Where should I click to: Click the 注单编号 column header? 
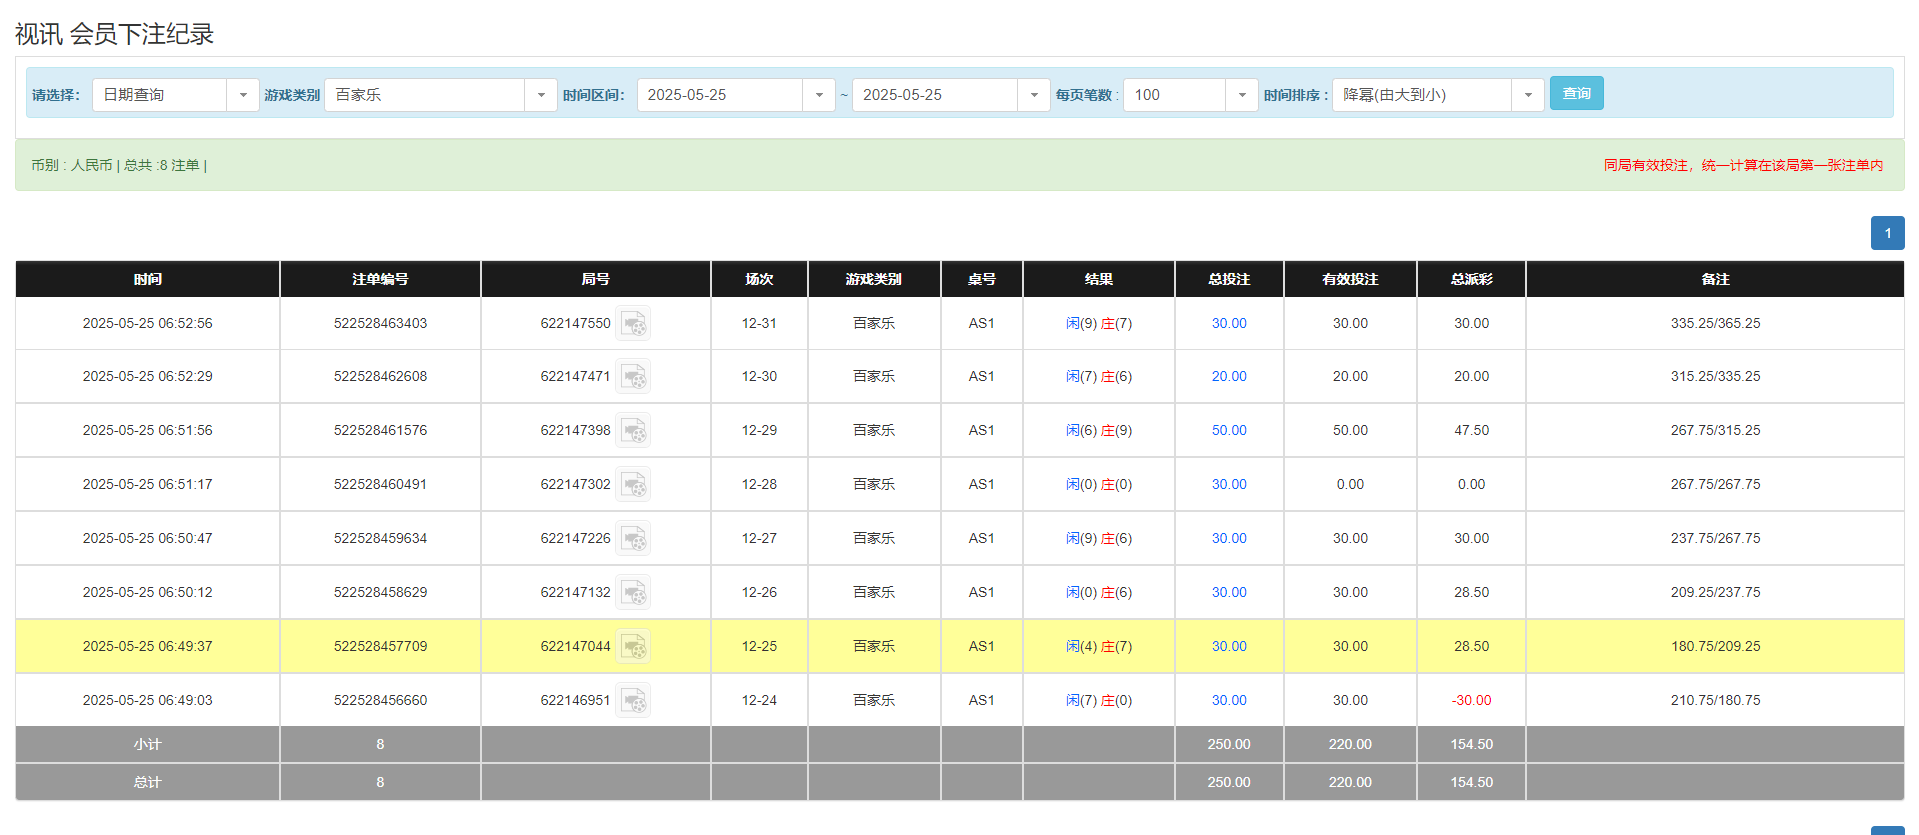click(380, 279)
